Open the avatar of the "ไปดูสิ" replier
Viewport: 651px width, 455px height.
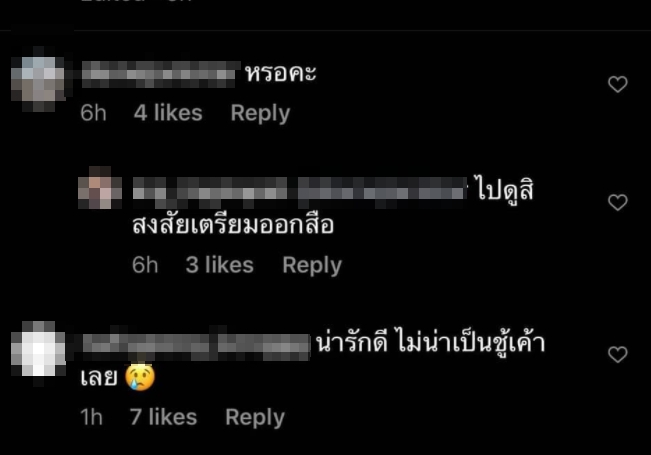[100, 188]
